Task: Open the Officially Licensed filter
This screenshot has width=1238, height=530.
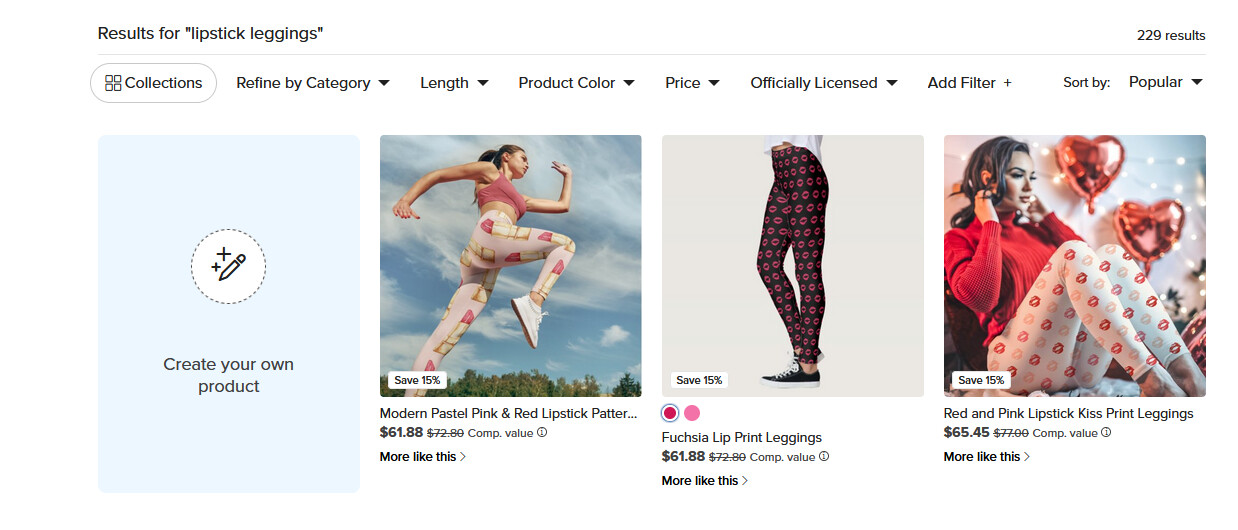Action: click(824, 83)
